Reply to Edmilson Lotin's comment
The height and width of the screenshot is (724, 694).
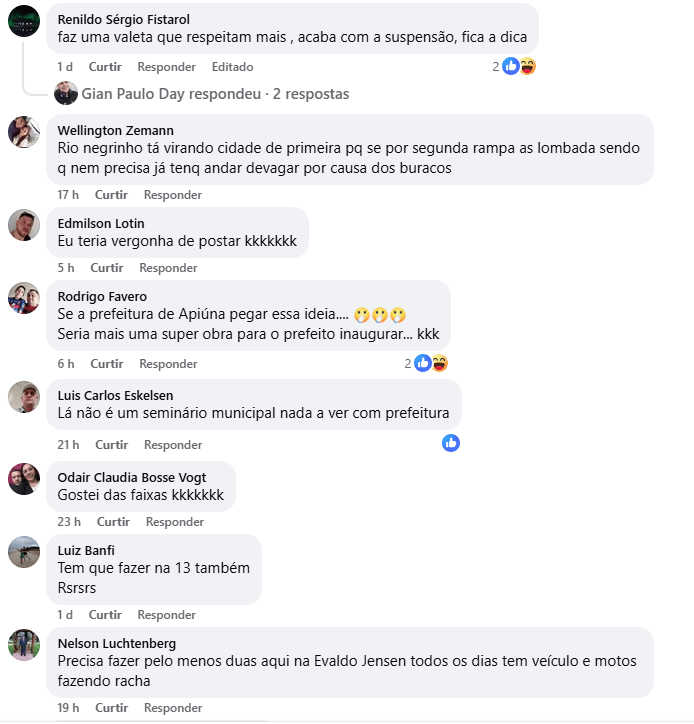point(168,268)
